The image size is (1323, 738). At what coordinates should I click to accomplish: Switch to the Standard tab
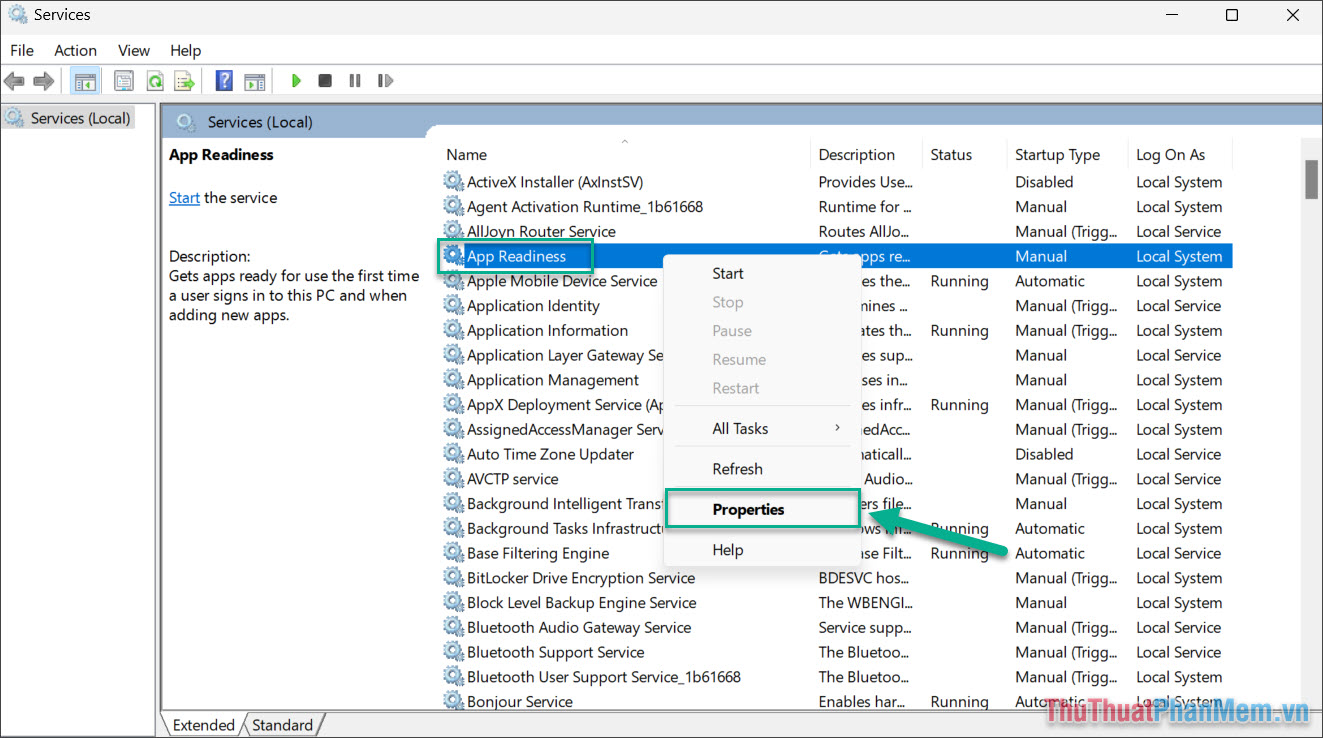click(x=283, y=724)
